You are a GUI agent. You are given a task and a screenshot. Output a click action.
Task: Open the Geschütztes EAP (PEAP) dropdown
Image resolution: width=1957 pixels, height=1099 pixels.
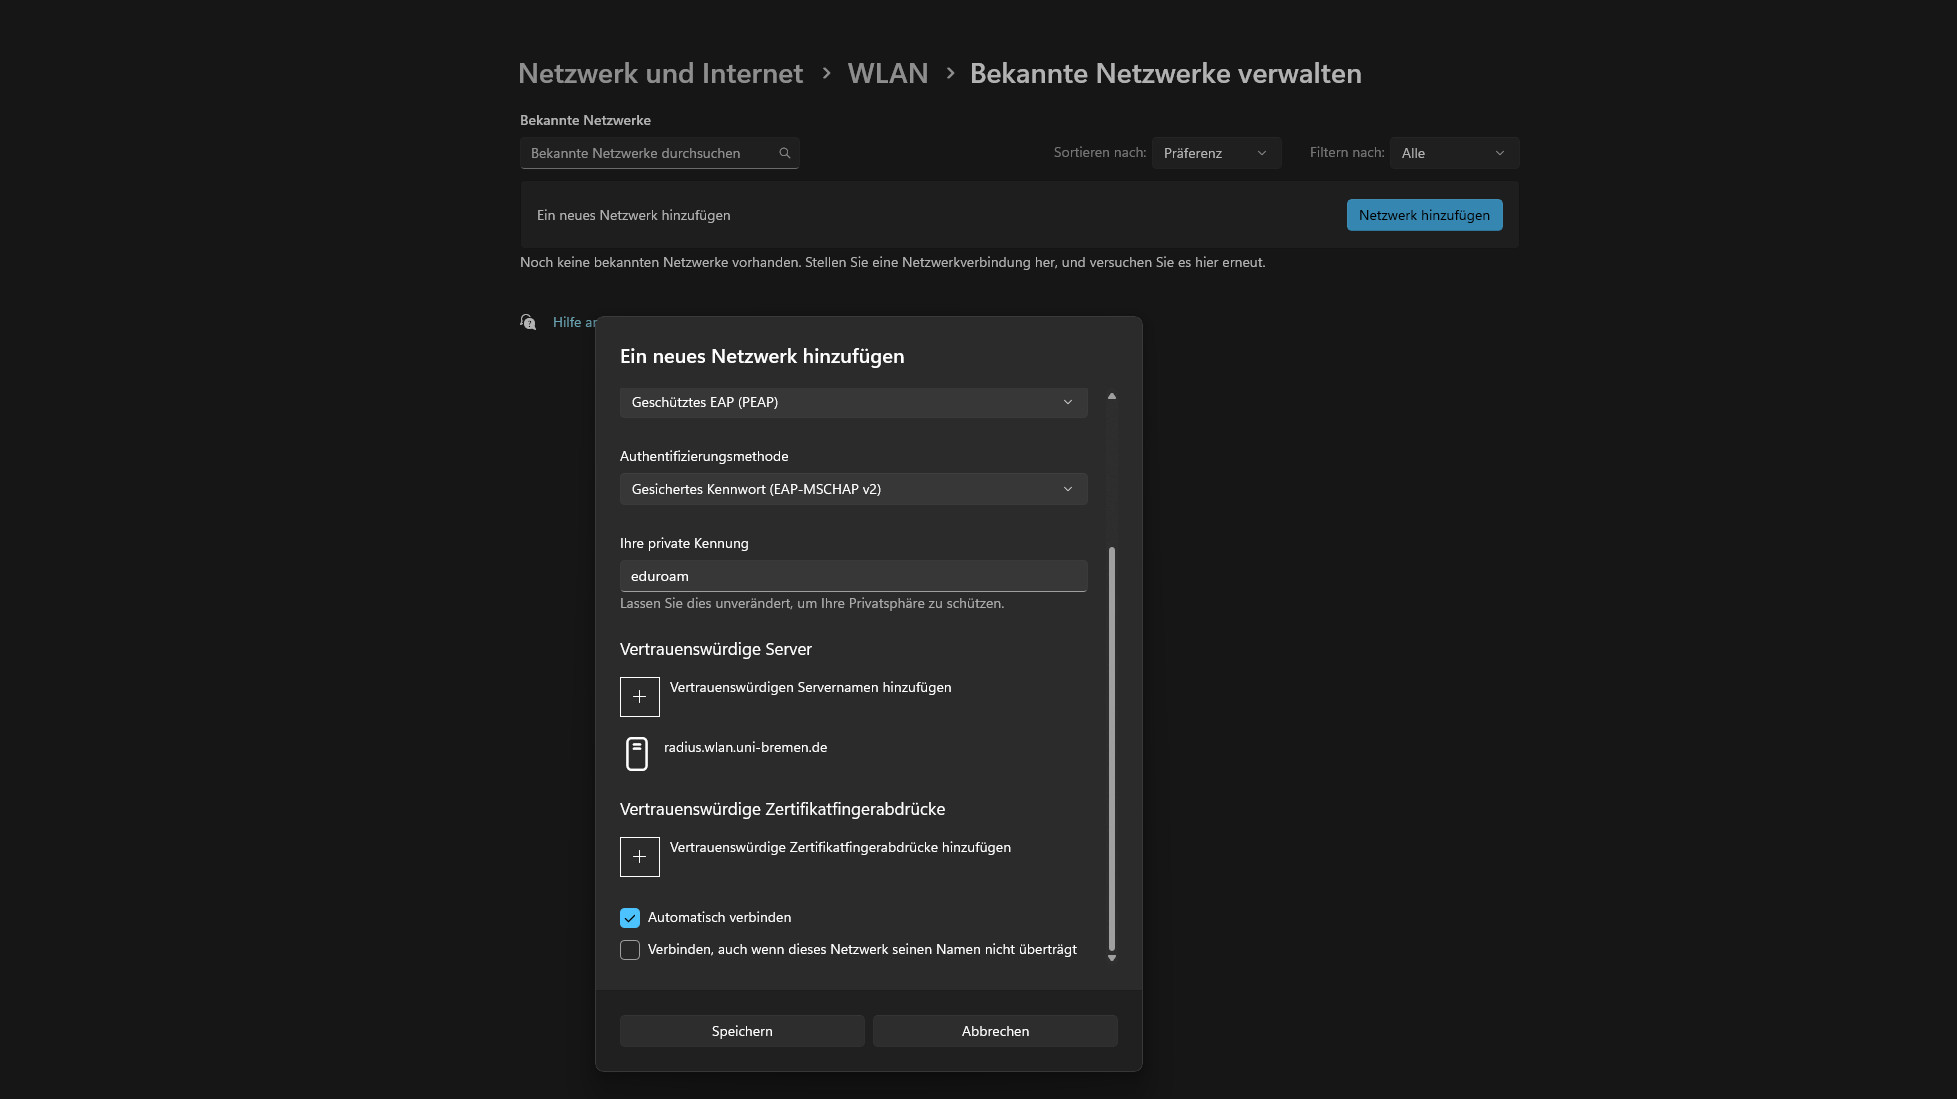pos(853,402)
